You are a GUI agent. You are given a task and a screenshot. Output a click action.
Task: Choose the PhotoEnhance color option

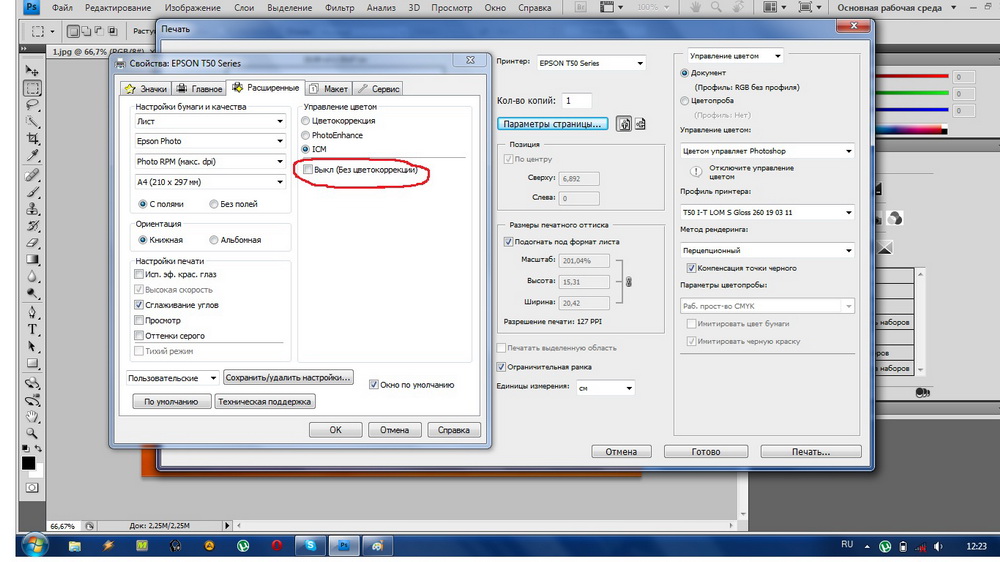pos(306,135)
